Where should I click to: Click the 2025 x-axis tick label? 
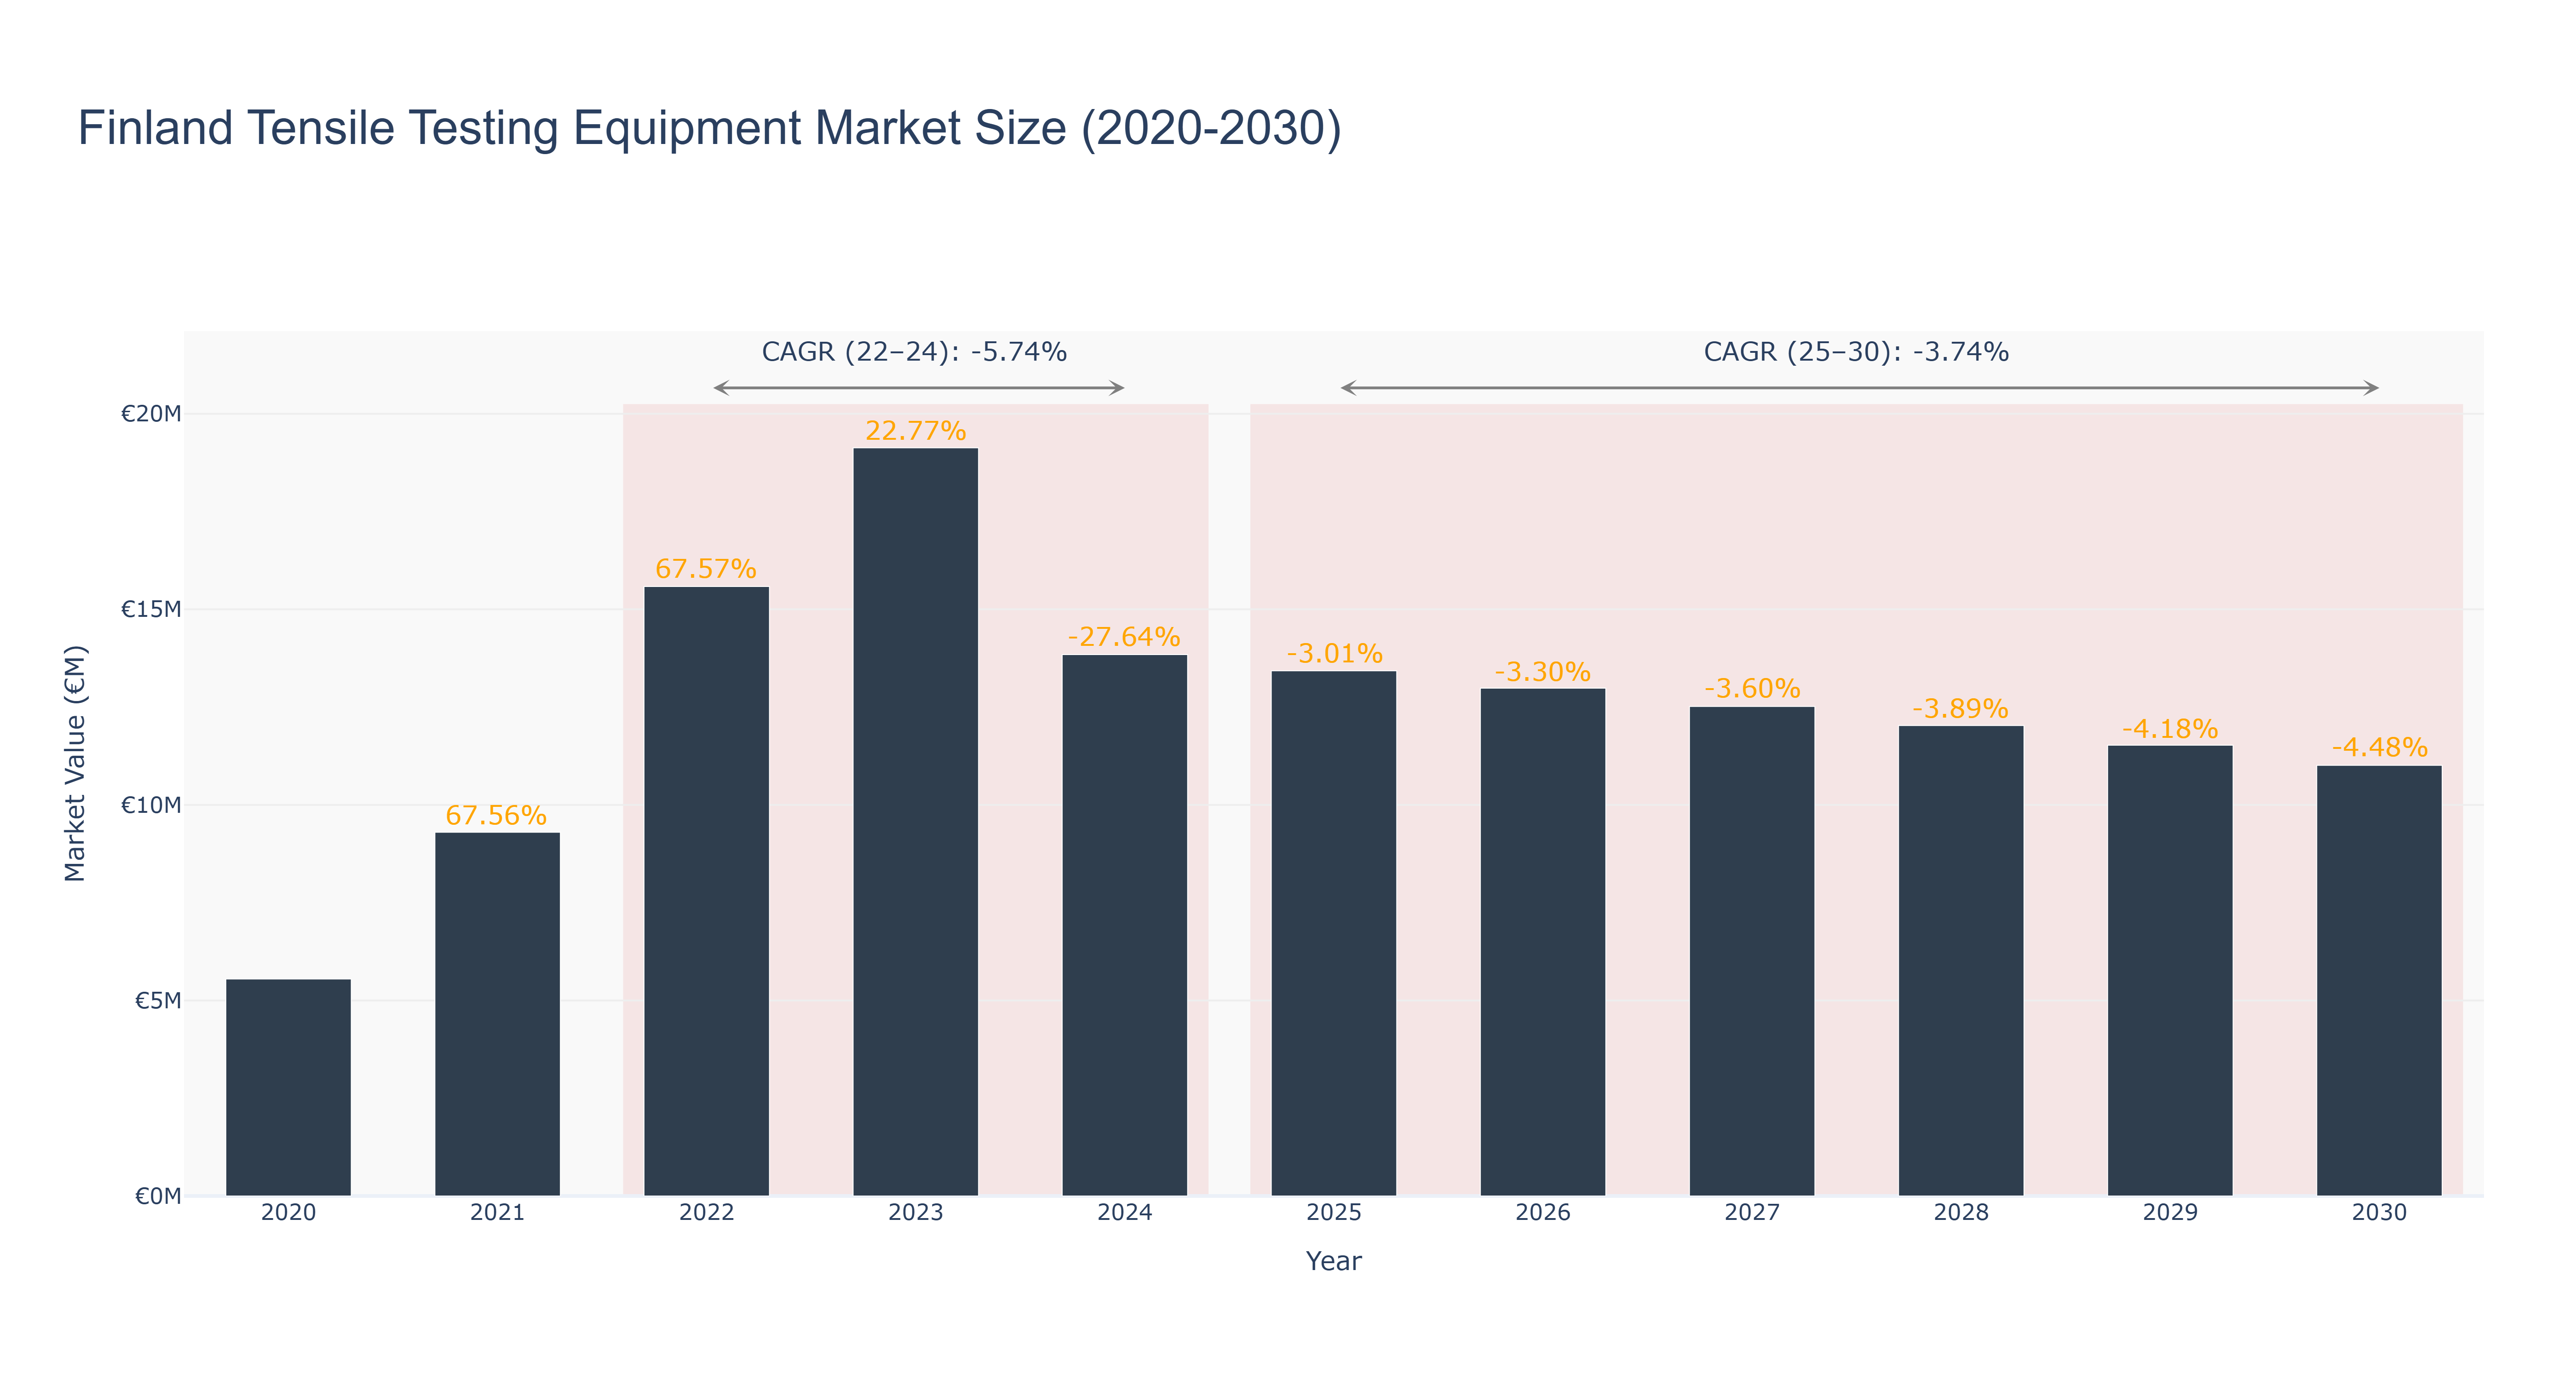point(1333,1213)
